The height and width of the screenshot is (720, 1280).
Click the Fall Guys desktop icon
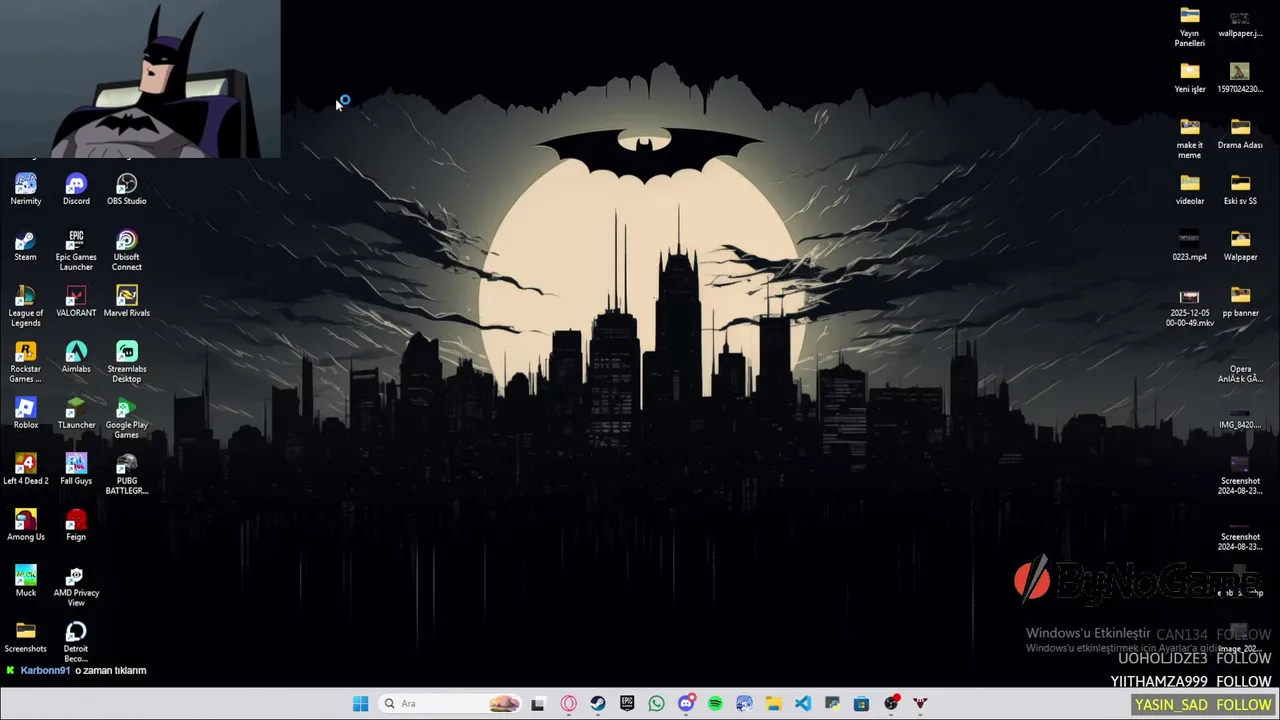click(76, 469)
